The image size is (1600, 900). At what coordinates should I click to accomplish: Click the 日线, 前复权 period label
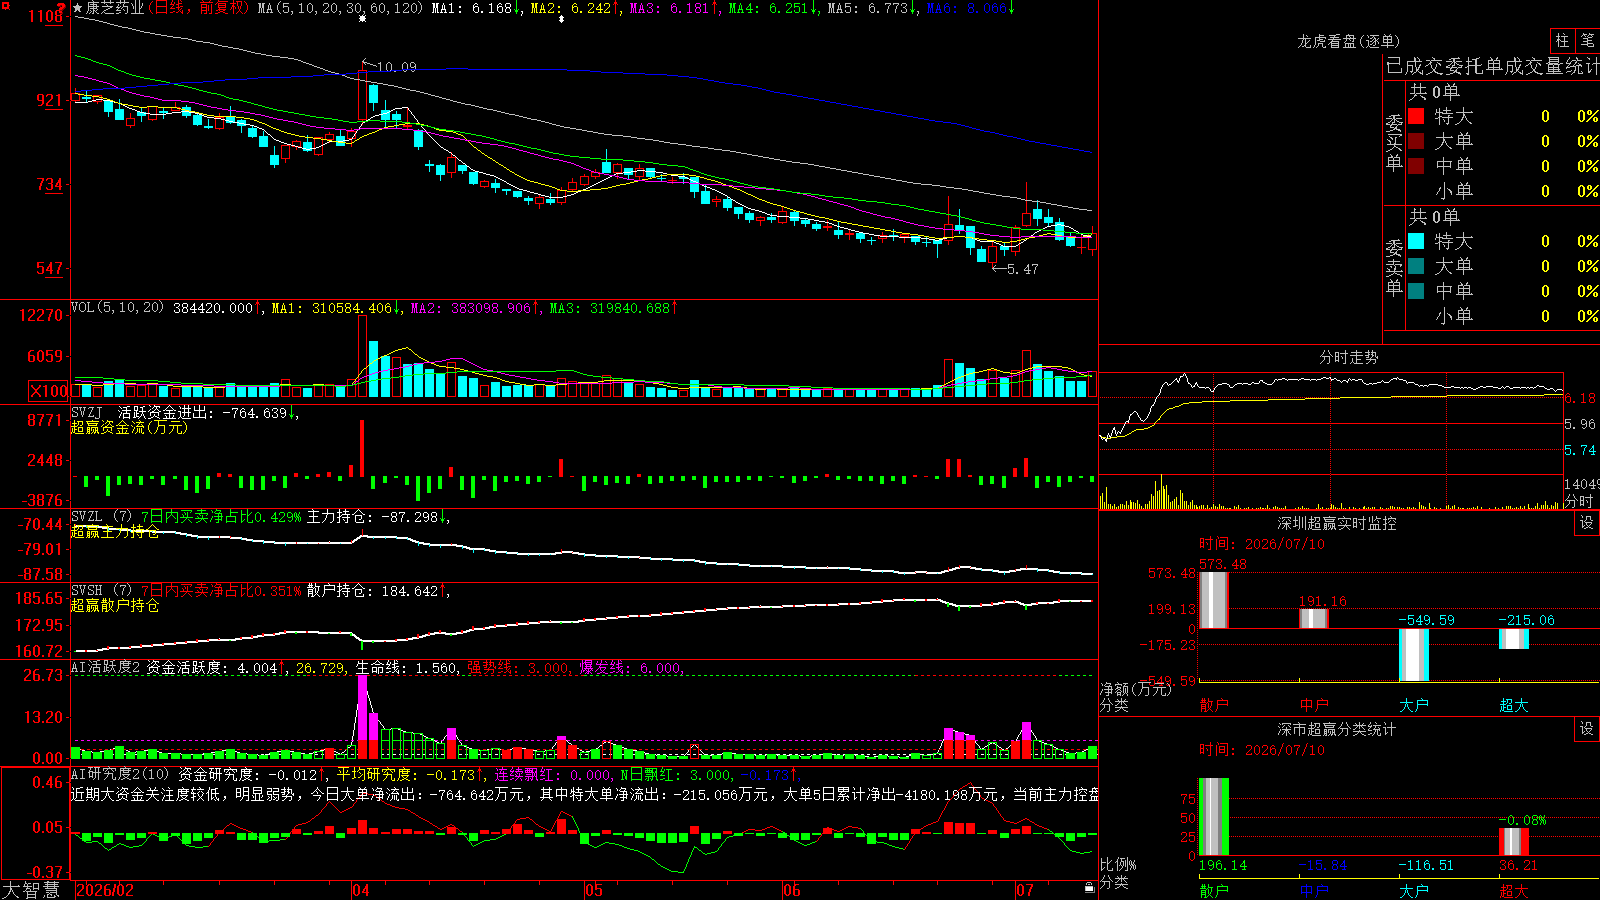pyautogui.click(x=200, y=8)
